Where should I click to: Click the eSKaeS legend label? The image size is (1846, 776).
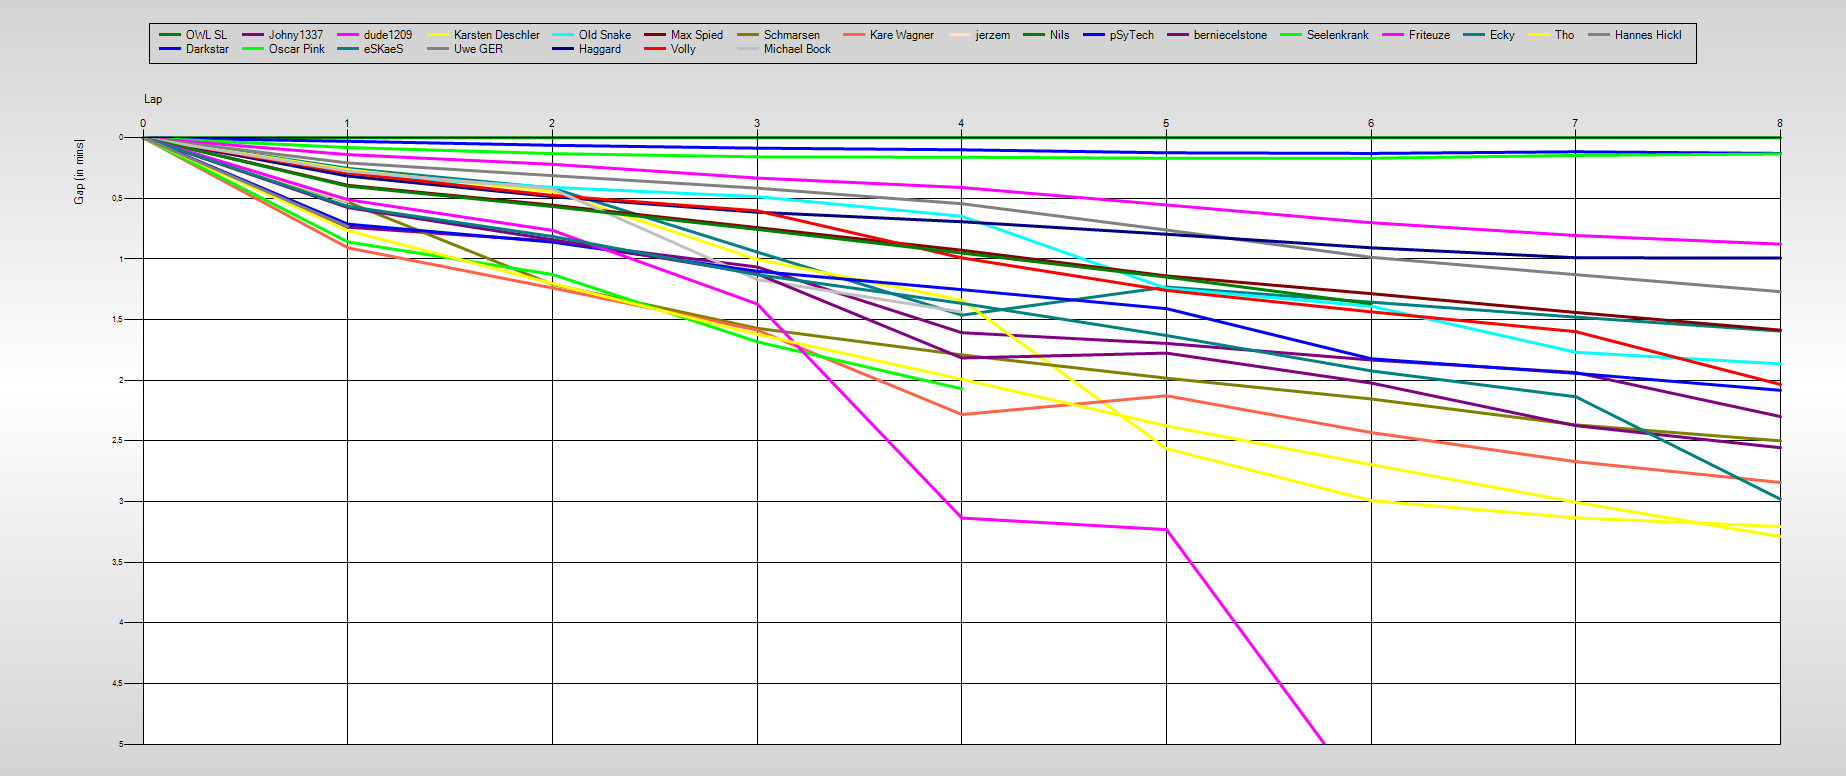point(384,49)
